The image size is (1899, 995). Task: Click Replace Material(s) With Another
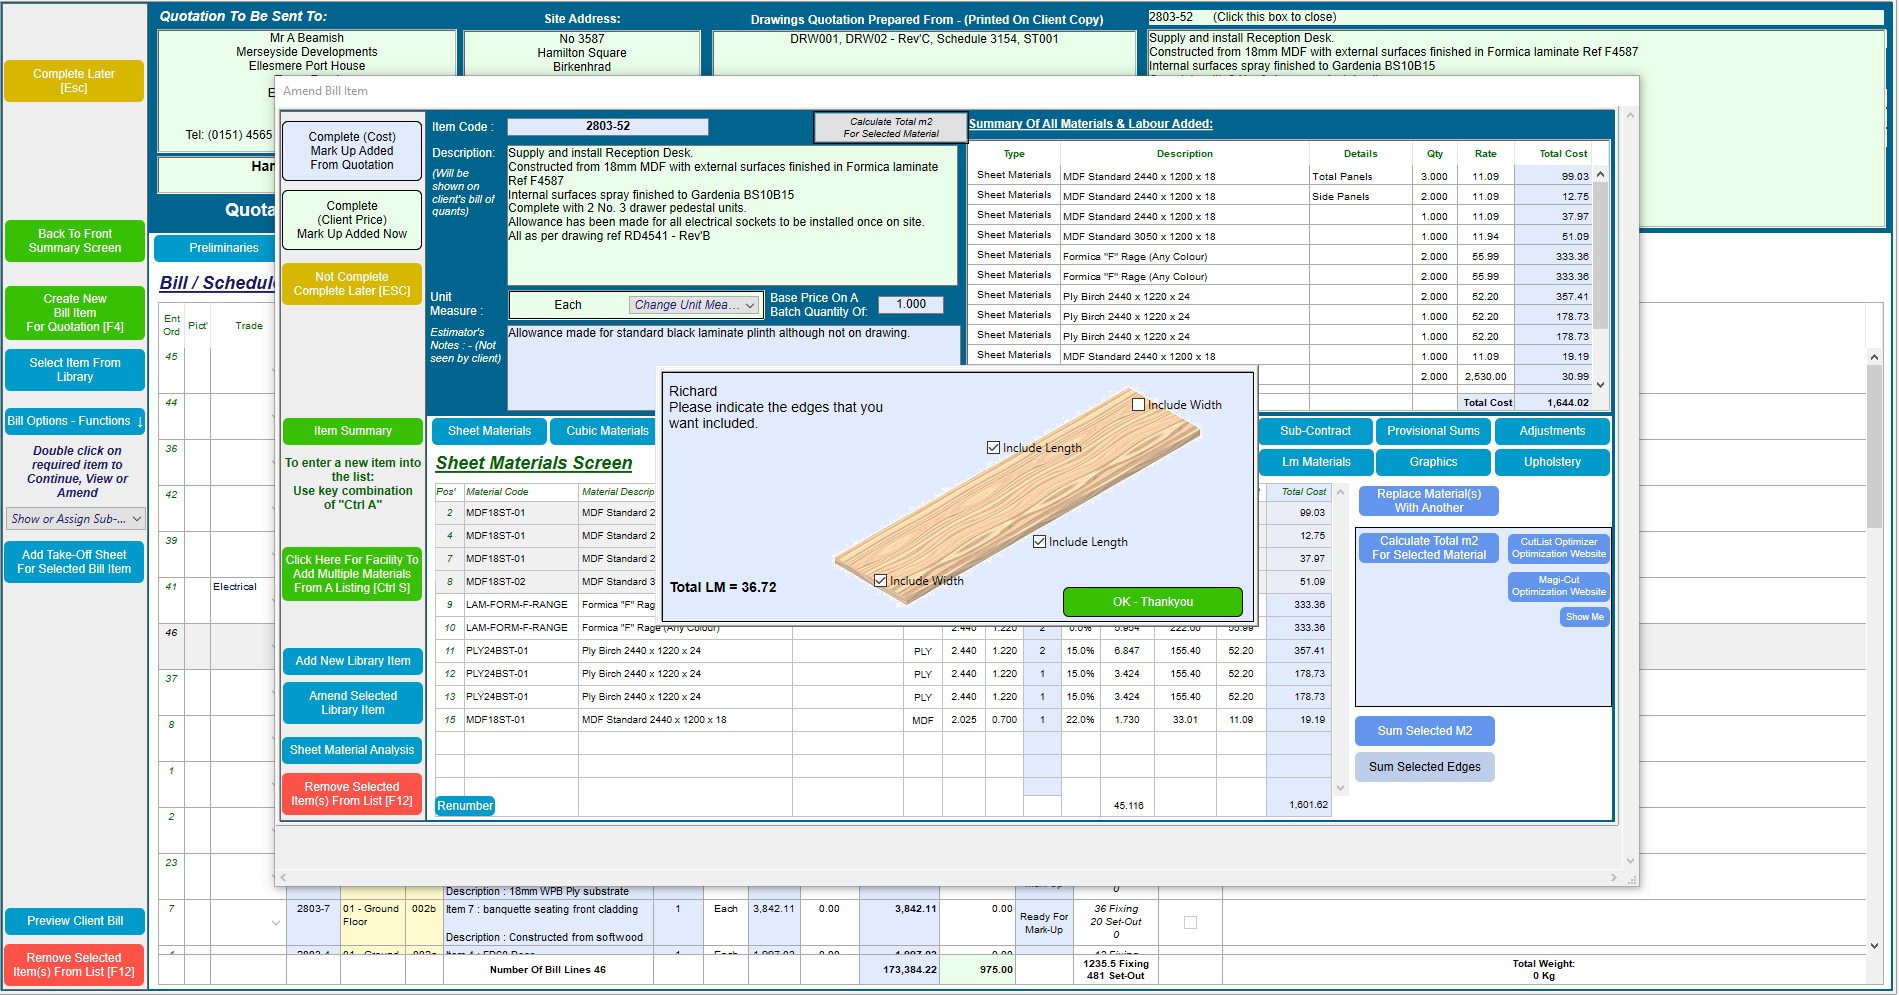(x=1428, y=500)
